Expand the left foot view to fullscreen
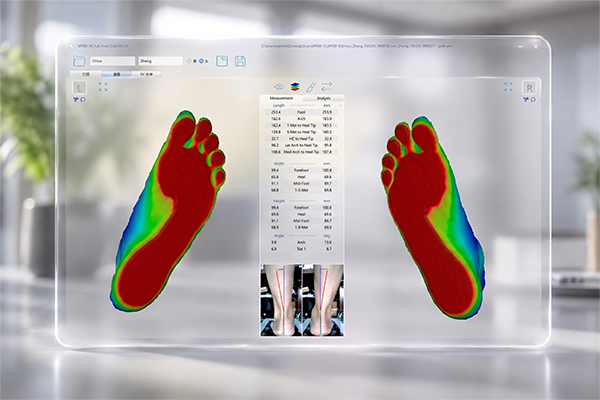Screen dimensions: 600x400 [x=103, y=87]
